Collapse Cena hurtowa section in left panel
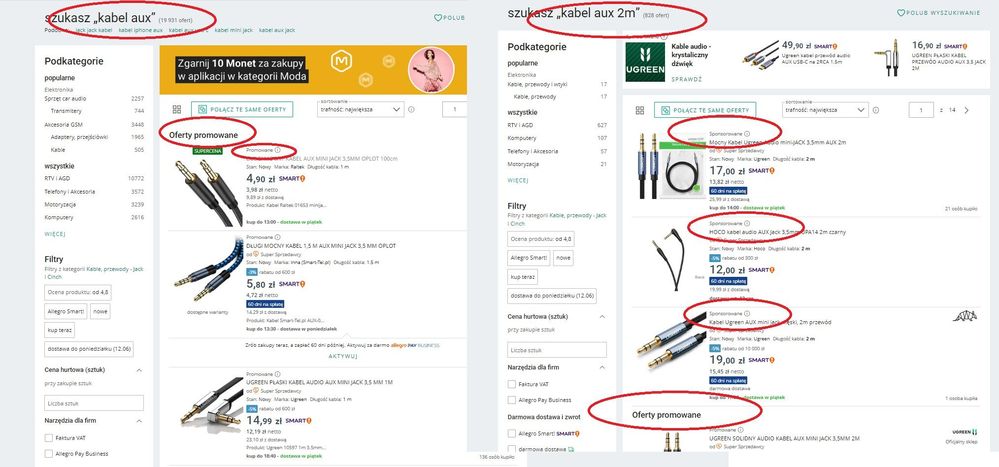 click(139, 370)
